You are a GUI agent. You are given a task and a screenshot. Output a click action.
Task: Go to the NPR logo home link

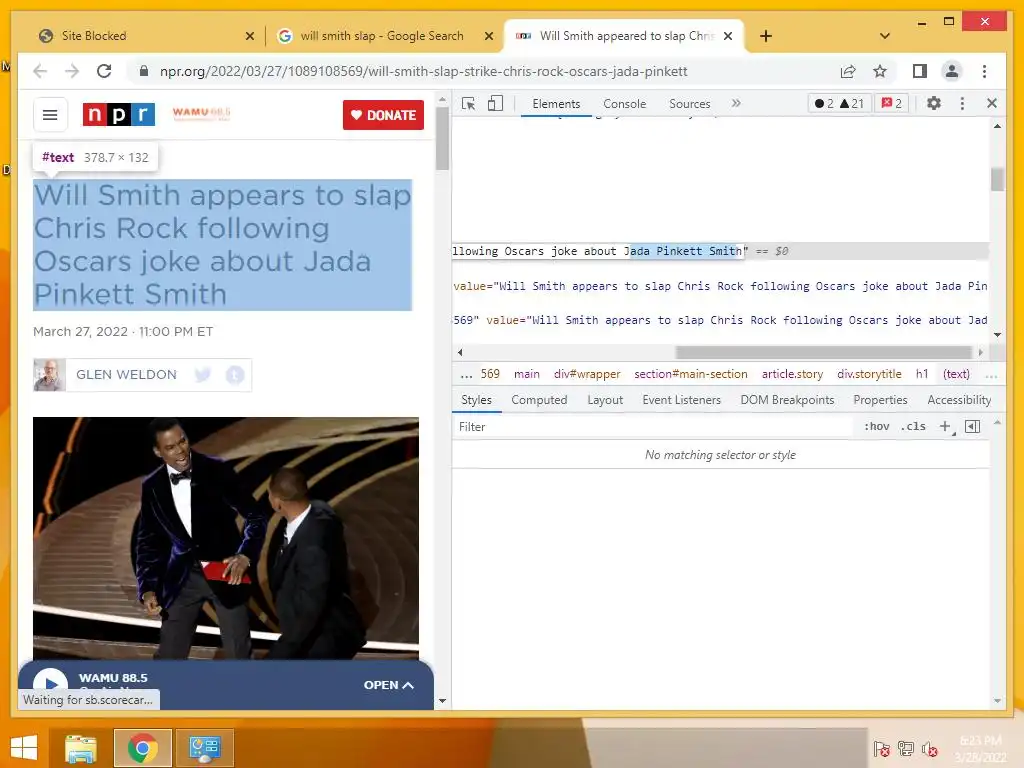tap(118, 114)
